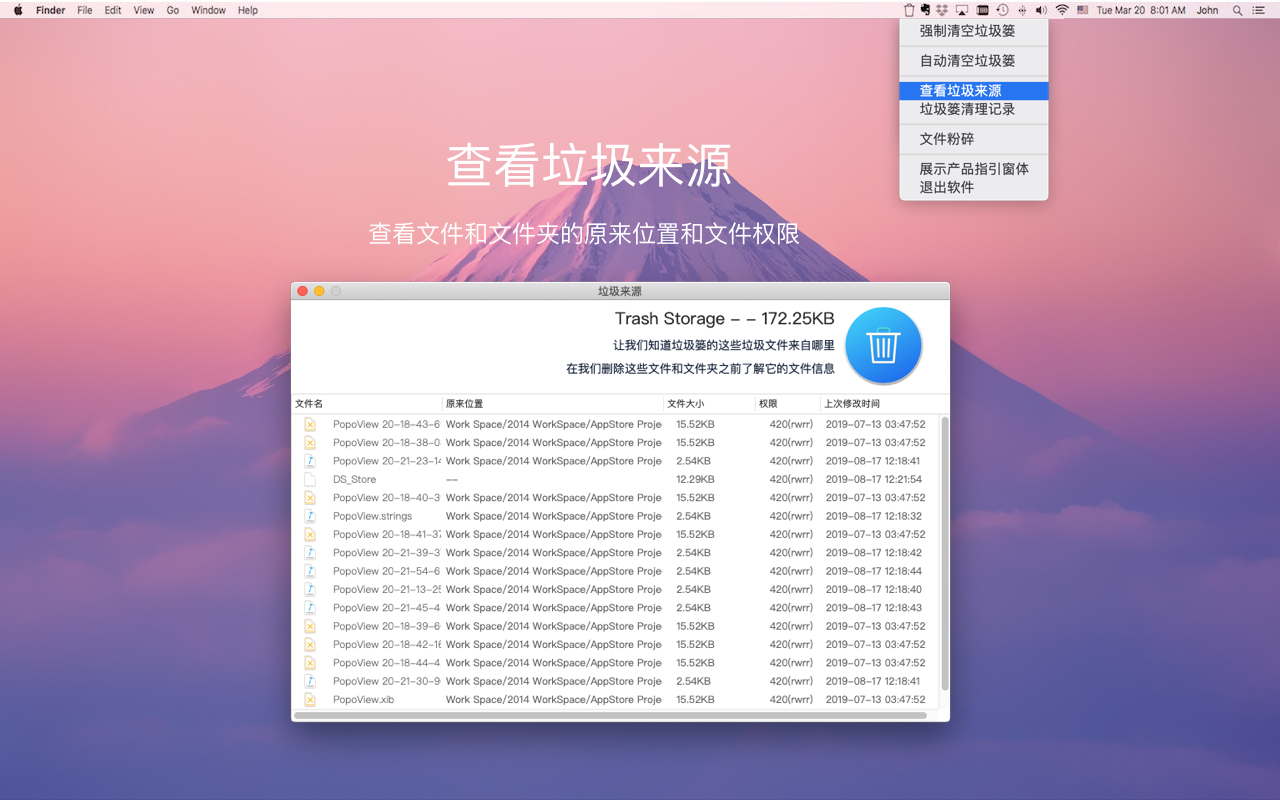This screenshot has height=800, width=1280.
Task: Open the Evernote elephant menu bar icon
Action: [x=925, y=9]
